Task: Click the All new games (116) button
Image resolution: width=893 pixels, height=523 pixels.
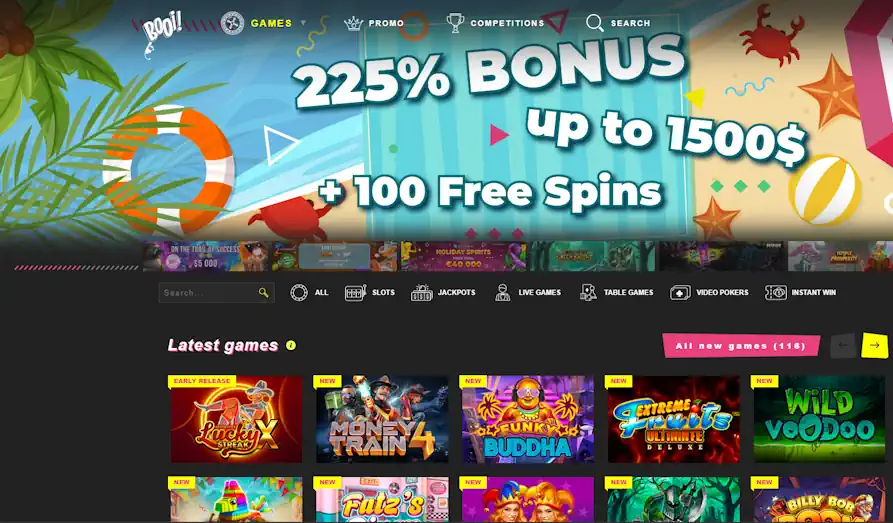Action: [x=741, y=346]
